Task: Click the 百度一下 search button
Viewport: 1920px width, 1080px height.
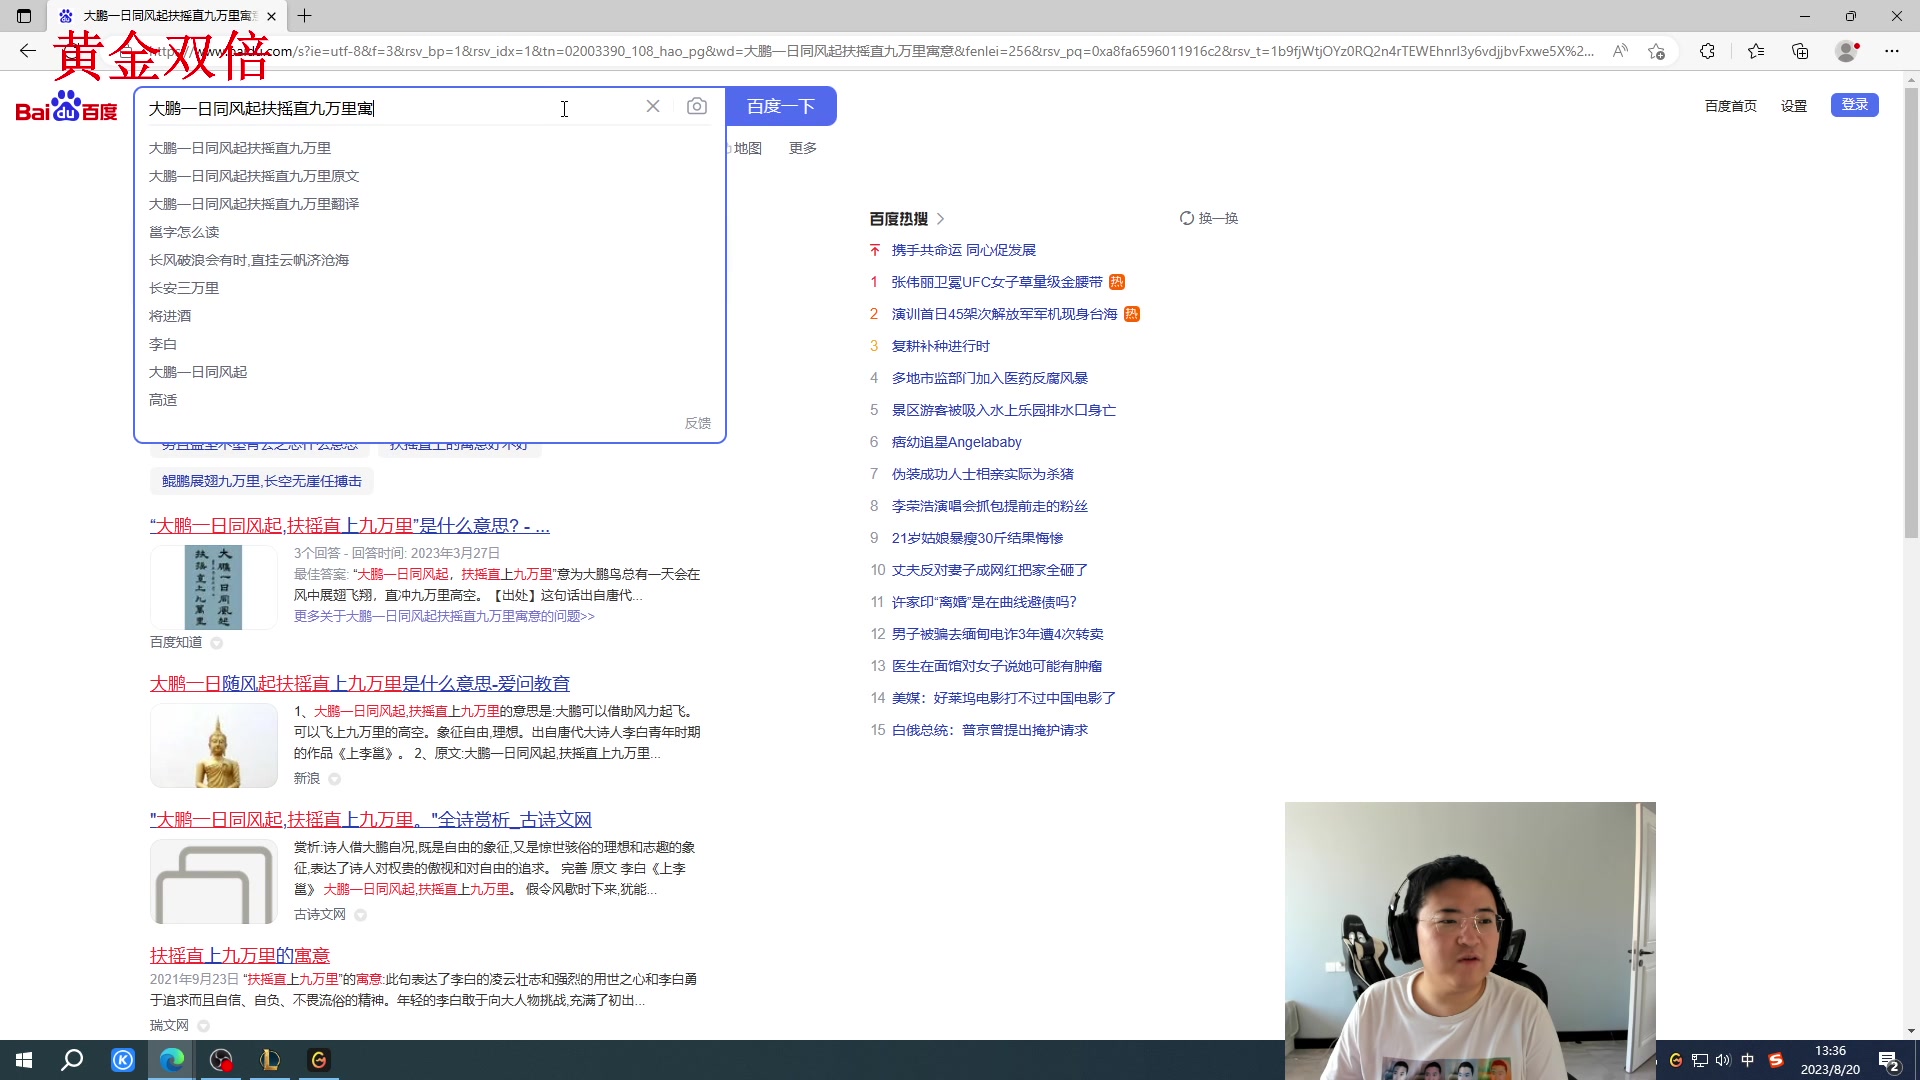Action: point(781,106)
